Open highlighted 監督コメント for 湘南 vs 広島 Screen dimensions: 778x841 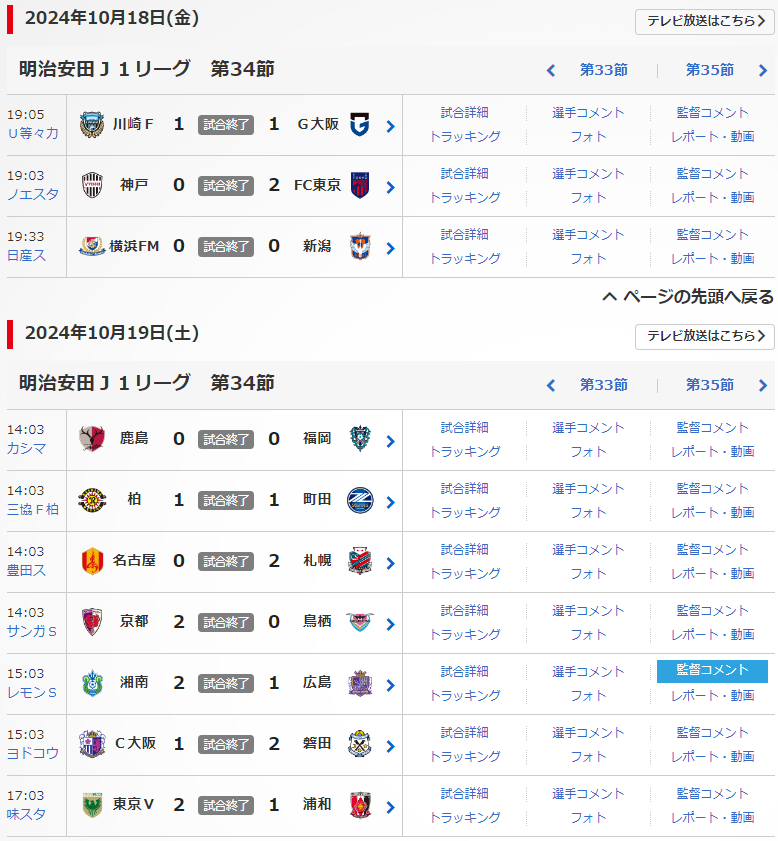[x=712, y=671]
